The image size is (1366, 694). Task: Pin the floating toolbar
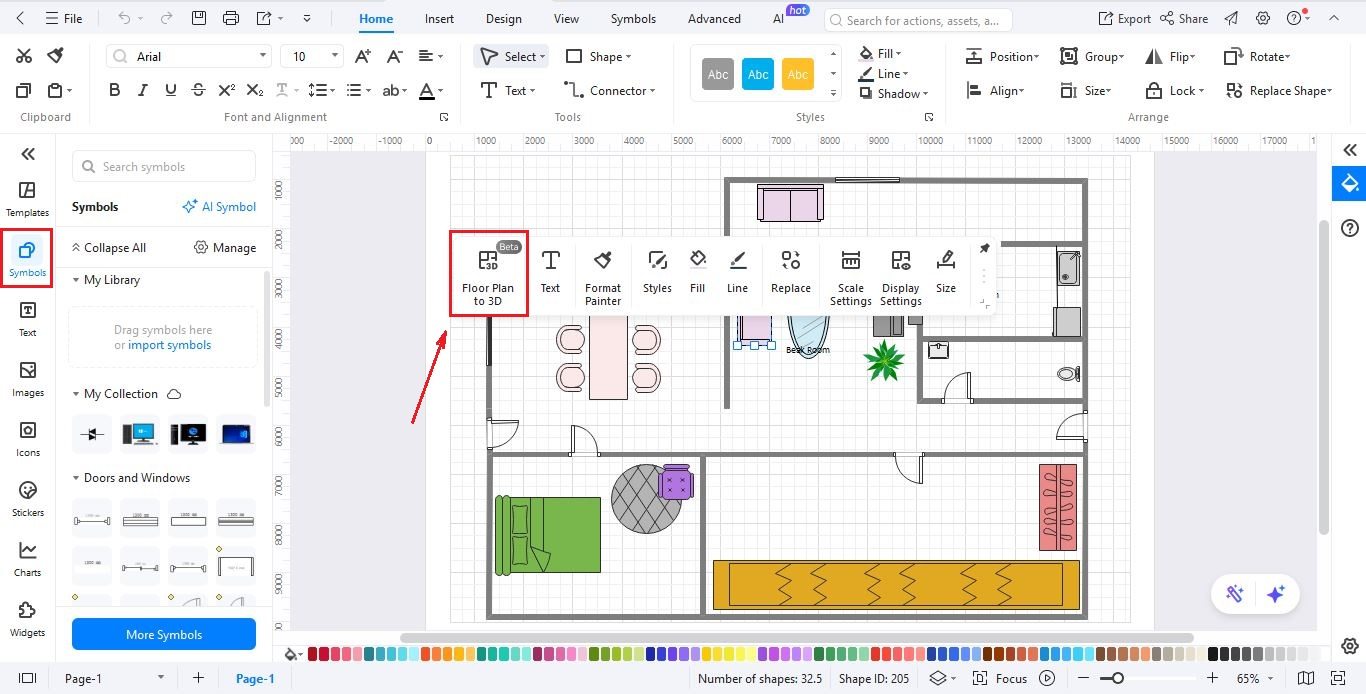984,248
